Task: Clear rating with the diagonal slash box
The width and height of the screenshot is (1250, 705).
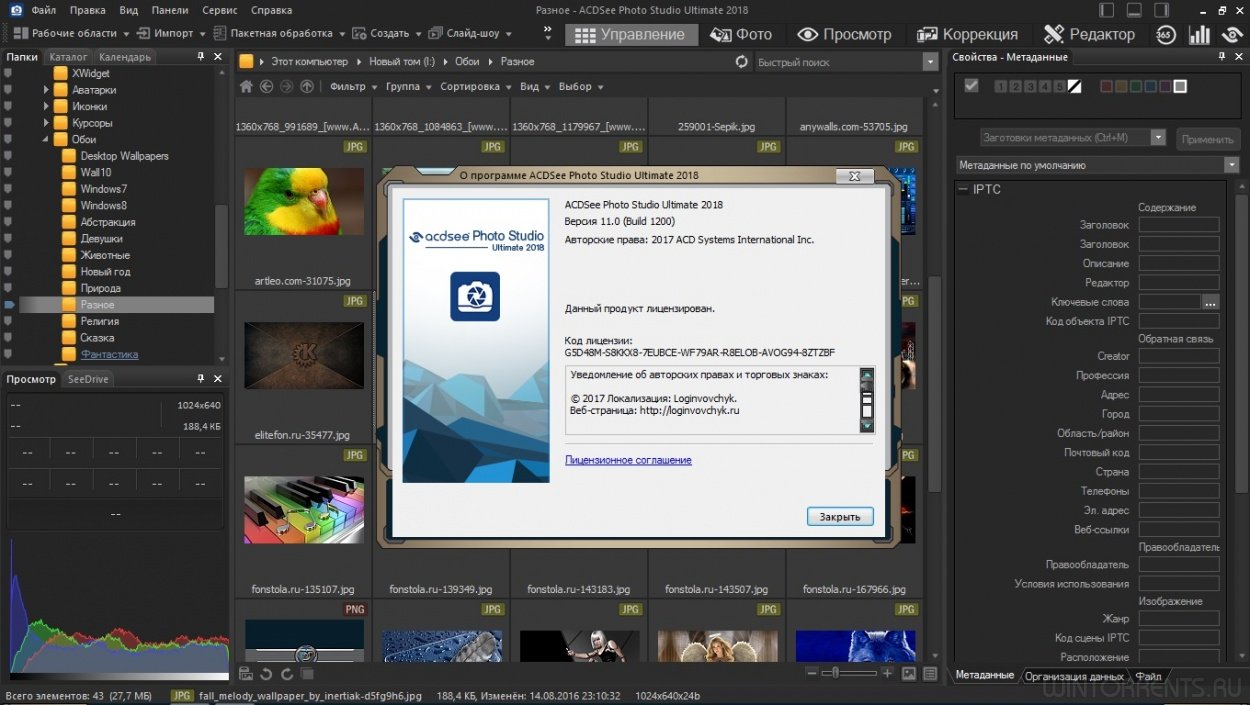Action: (1074, 87)
